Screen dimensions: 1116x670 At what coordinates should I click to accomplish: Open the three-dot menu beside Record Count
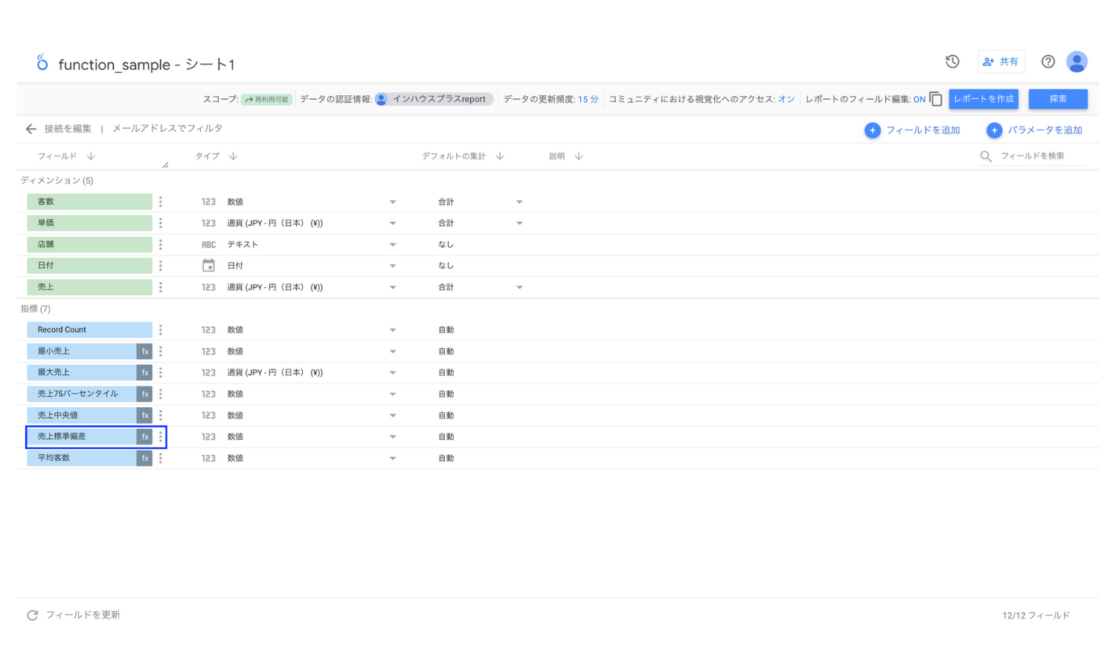pos(162,329)
